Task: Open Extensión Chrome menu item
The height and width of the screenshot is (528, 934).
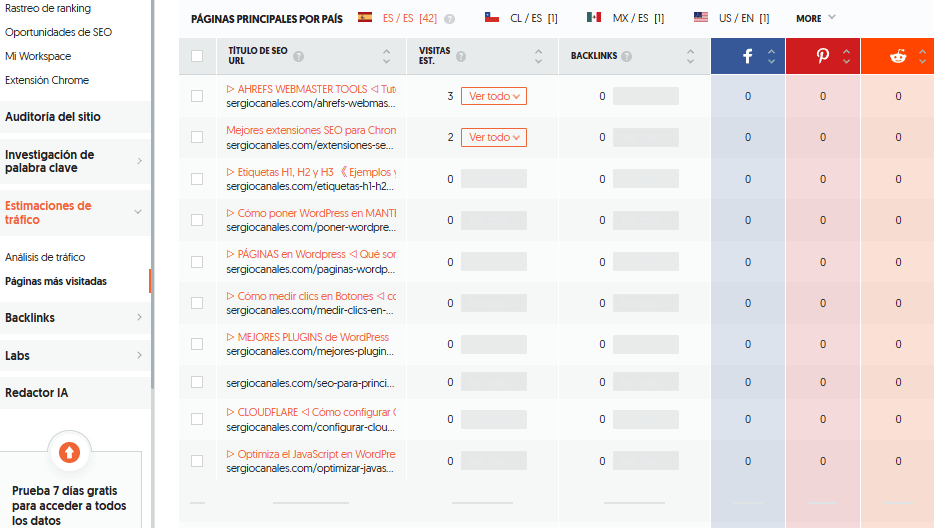Action: [47, 80]
